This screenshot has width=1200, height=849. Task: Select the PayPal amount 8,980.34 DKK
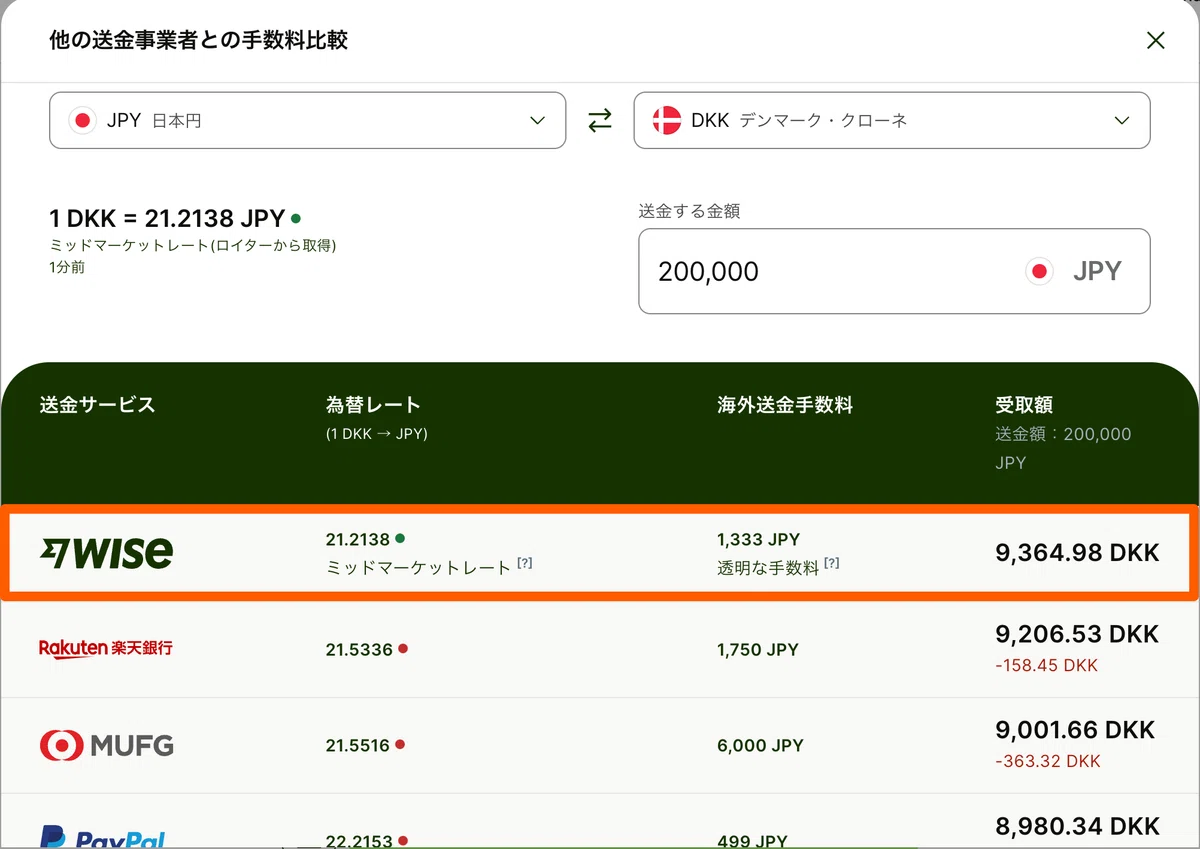(x=1077, y=826)
